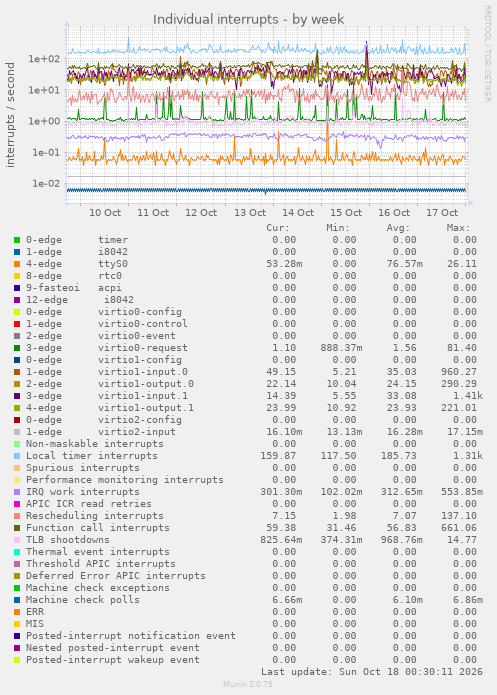Viewport: 497px width, 695px height.
Task: Click the 'Non-maskable interrupts' label
Action: pos(95,444)
